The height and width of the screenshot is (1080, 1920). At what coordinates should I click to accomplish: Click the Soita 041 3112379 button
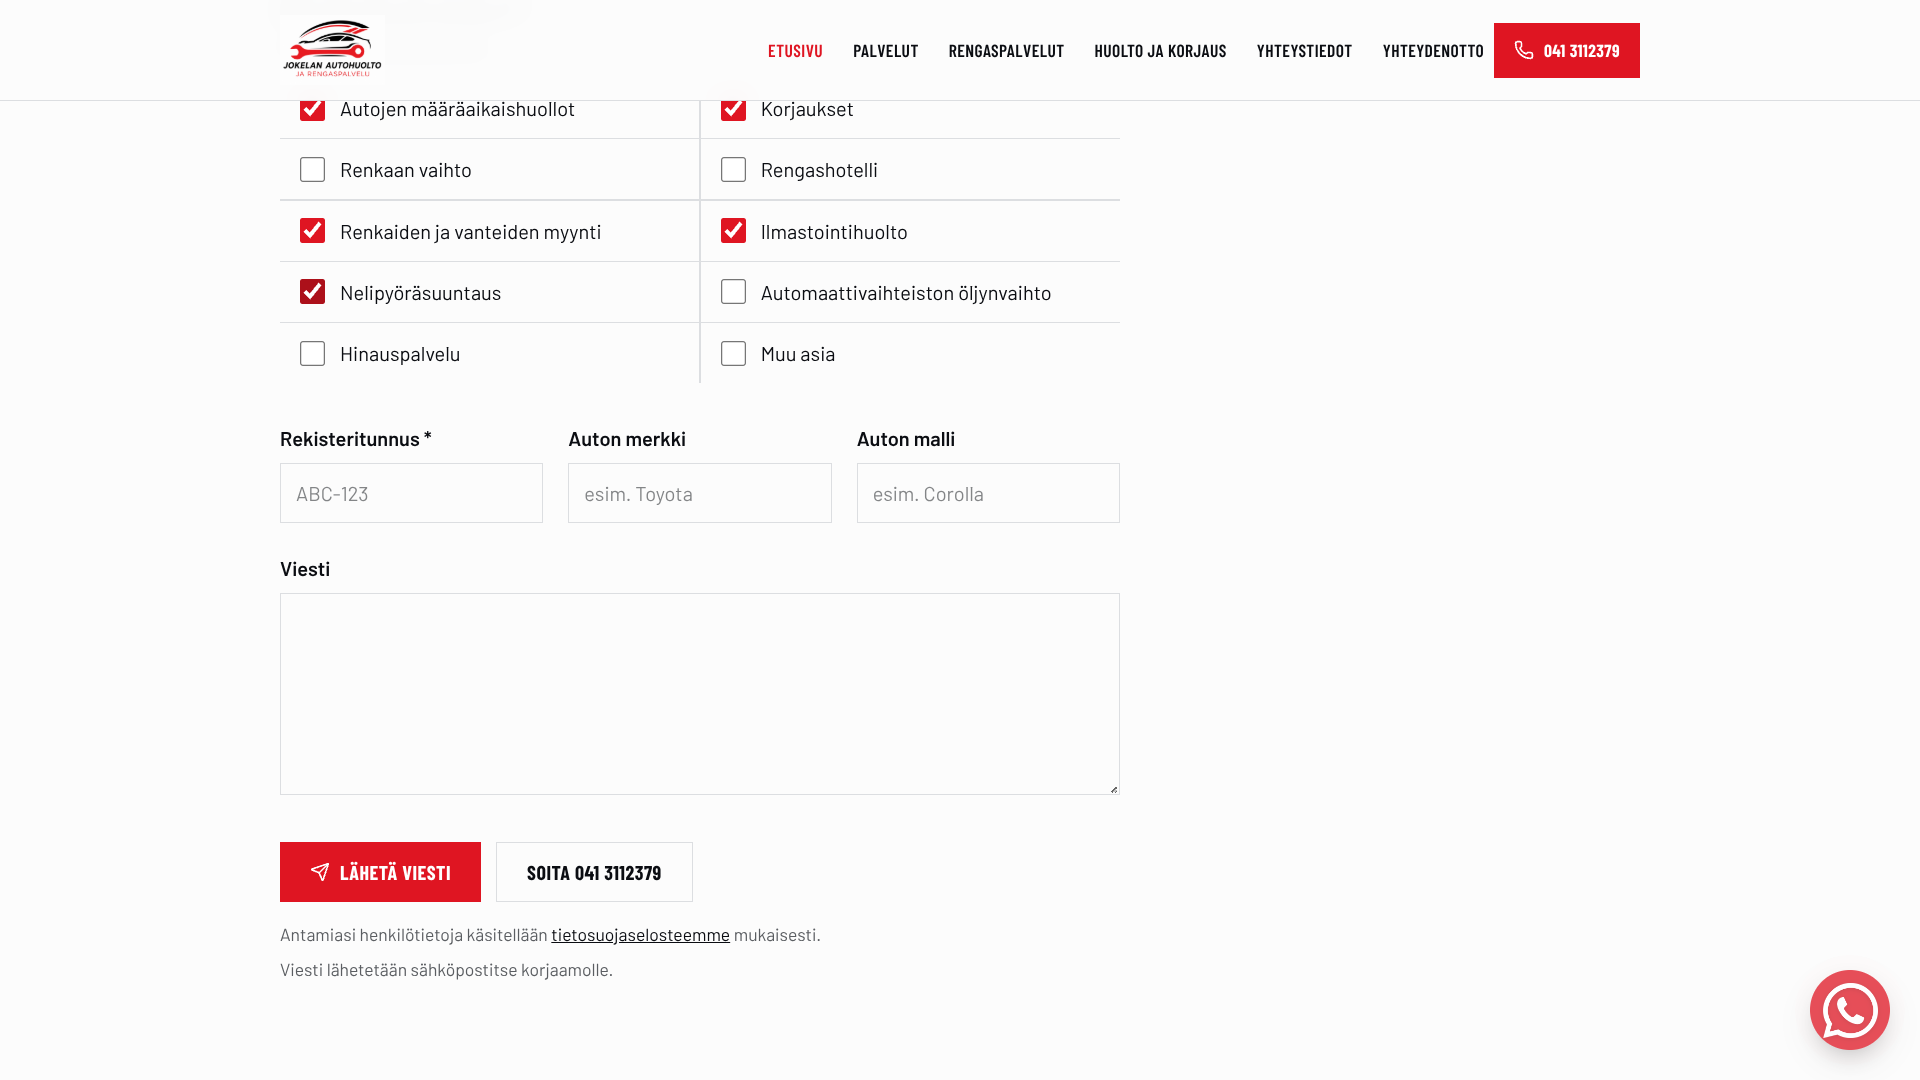click(x=594, y=872)
